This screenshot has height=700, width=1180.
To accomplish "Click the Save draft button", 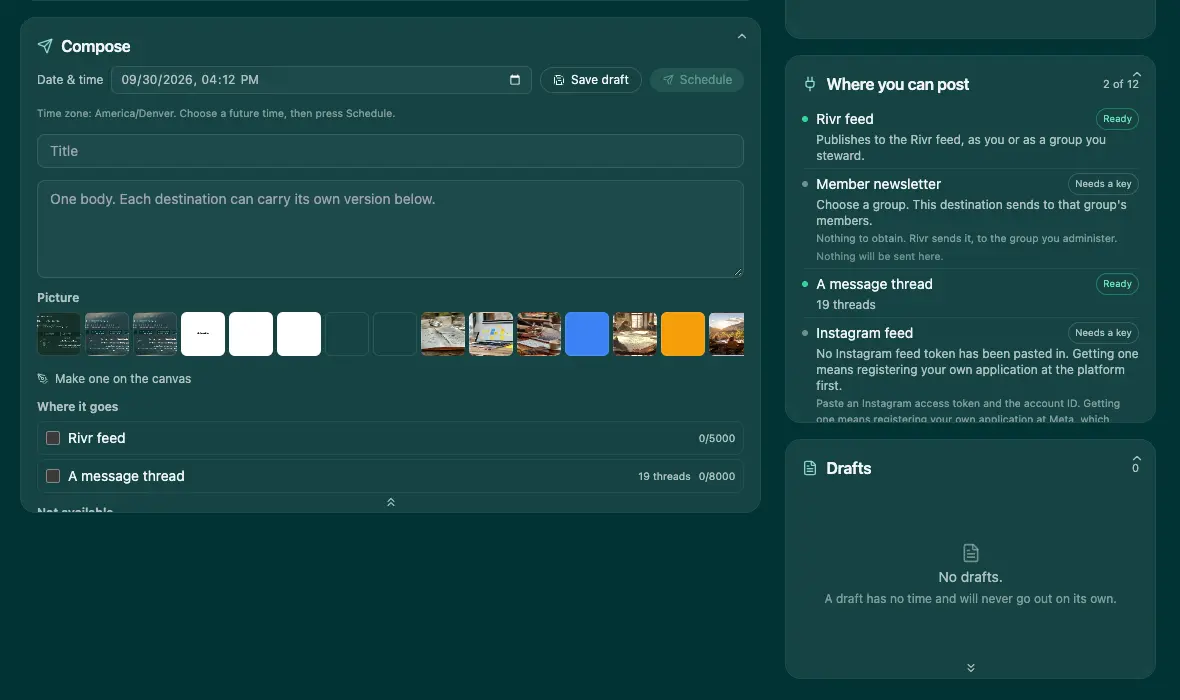I will 591,80.
